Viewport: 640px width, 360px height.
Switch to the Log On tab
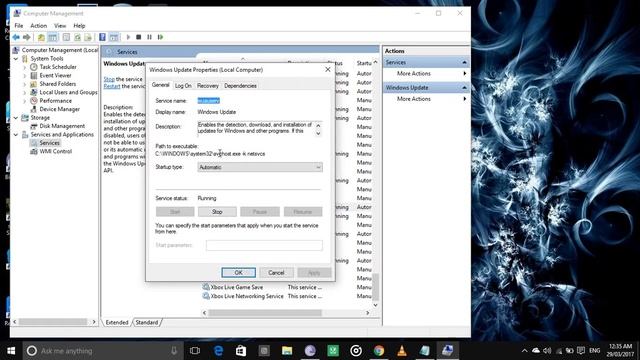[x=183, y=86]
